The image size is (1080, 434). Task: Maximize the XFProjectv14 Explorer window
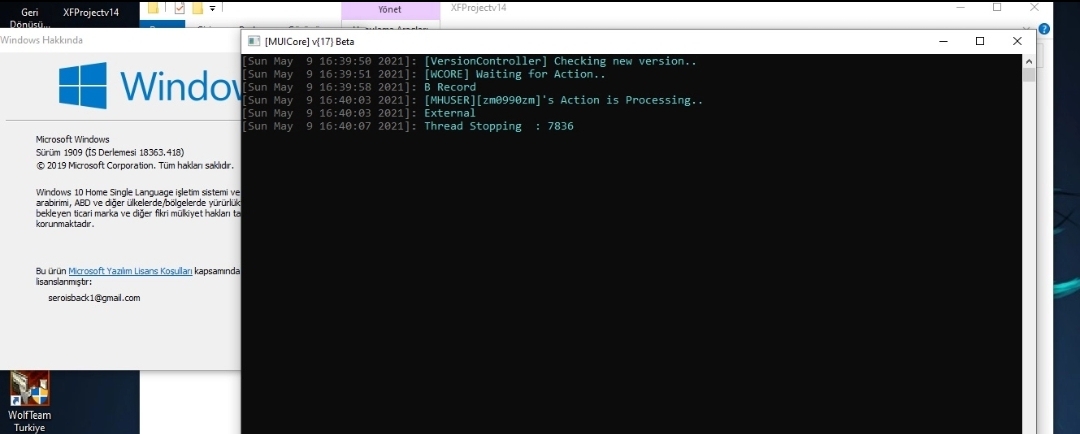pos(997,8)
